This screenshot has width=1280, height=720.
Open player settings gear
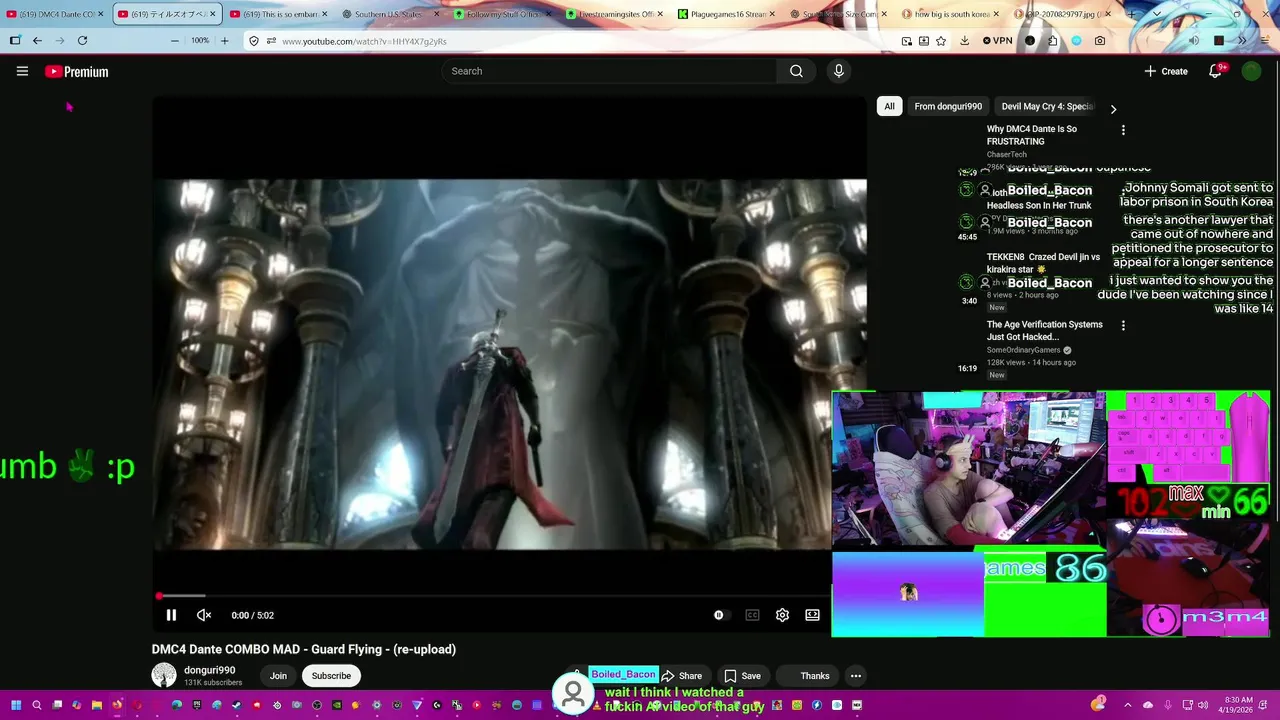782,615
